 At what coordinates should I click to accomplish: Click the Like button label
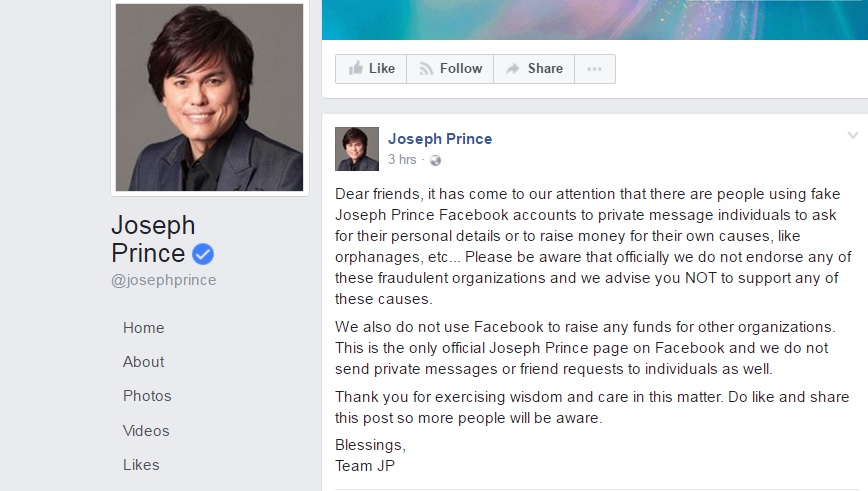coord(382,68)
